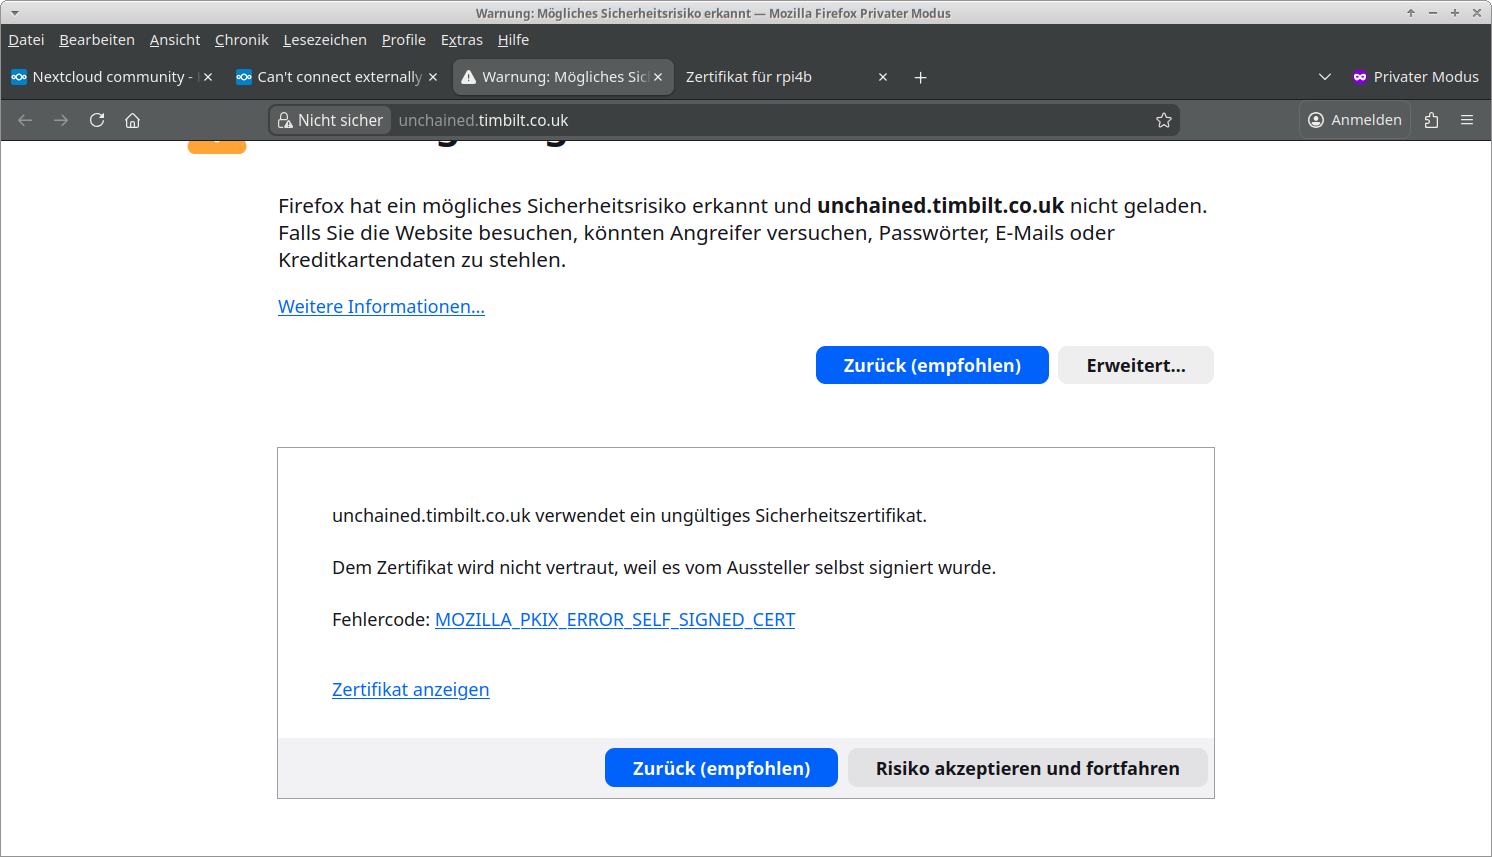1492x857 pixels.
Task: Open the Extensions puzzle icon
Action: click(x=1431, y=120)
